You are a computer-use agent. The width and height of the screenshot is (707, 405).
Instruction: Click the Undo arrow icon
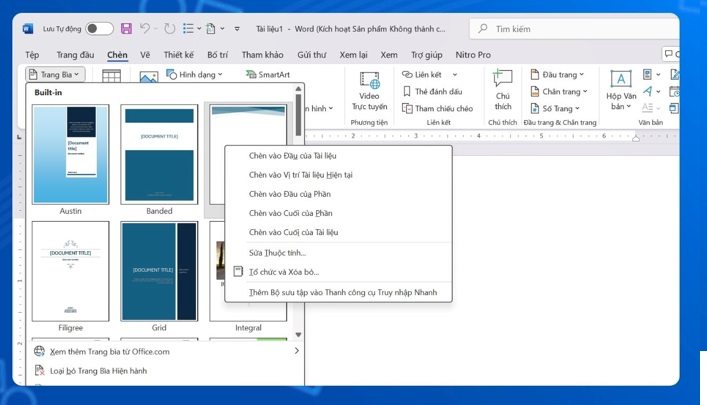146,29
